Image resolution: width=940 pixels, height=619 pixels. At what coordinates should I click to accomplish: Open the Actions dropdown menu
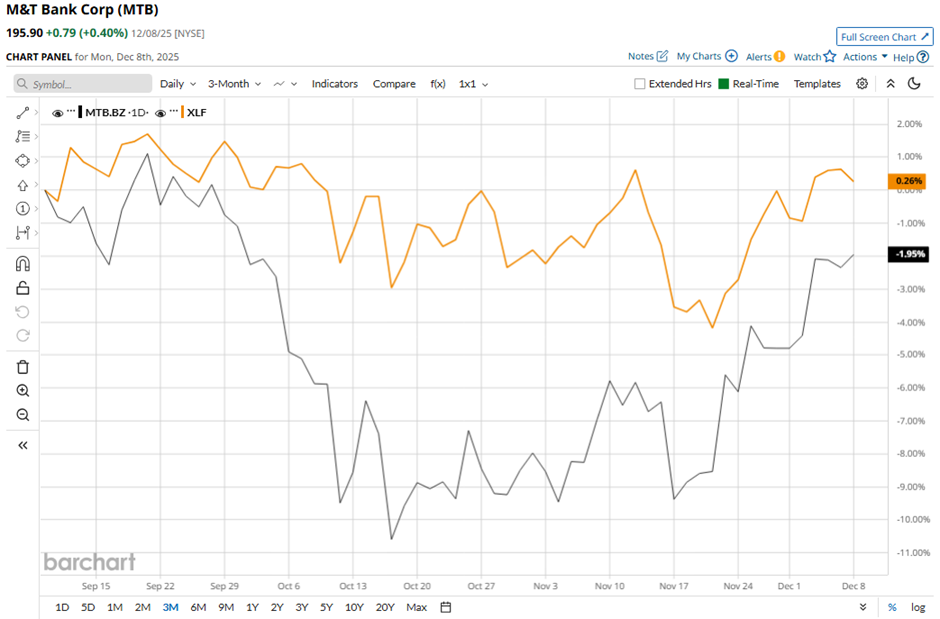point(865,56)
